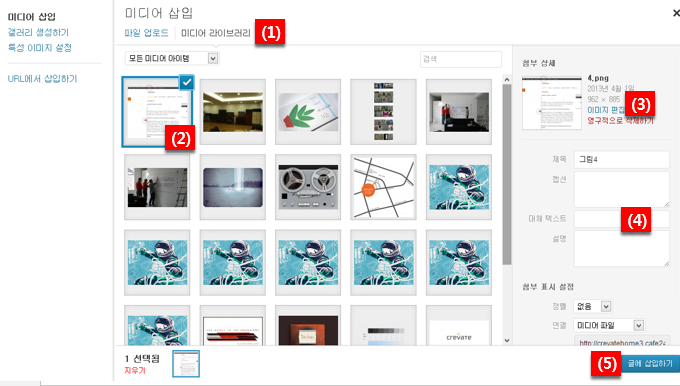Focus the 검색 search field
The width and height of the screenshot is (680, 386).
tap(461, 59)
